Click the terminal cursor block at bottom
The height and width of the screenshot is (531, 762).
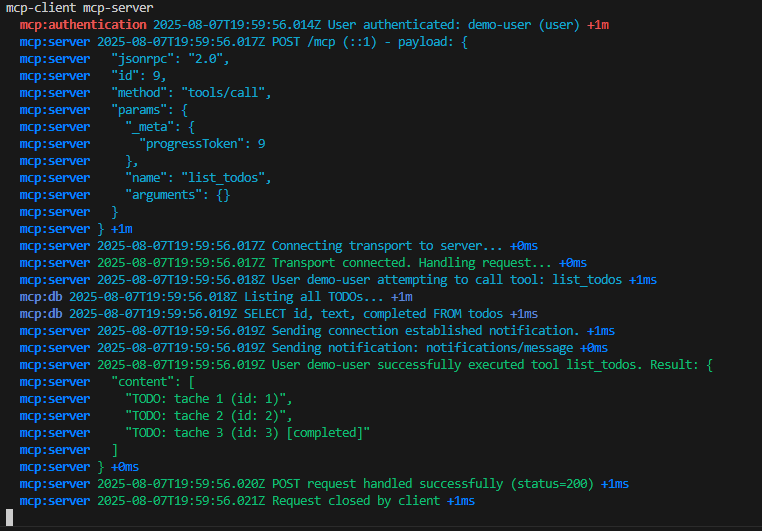pyautogui.click(x=9, y=517)
